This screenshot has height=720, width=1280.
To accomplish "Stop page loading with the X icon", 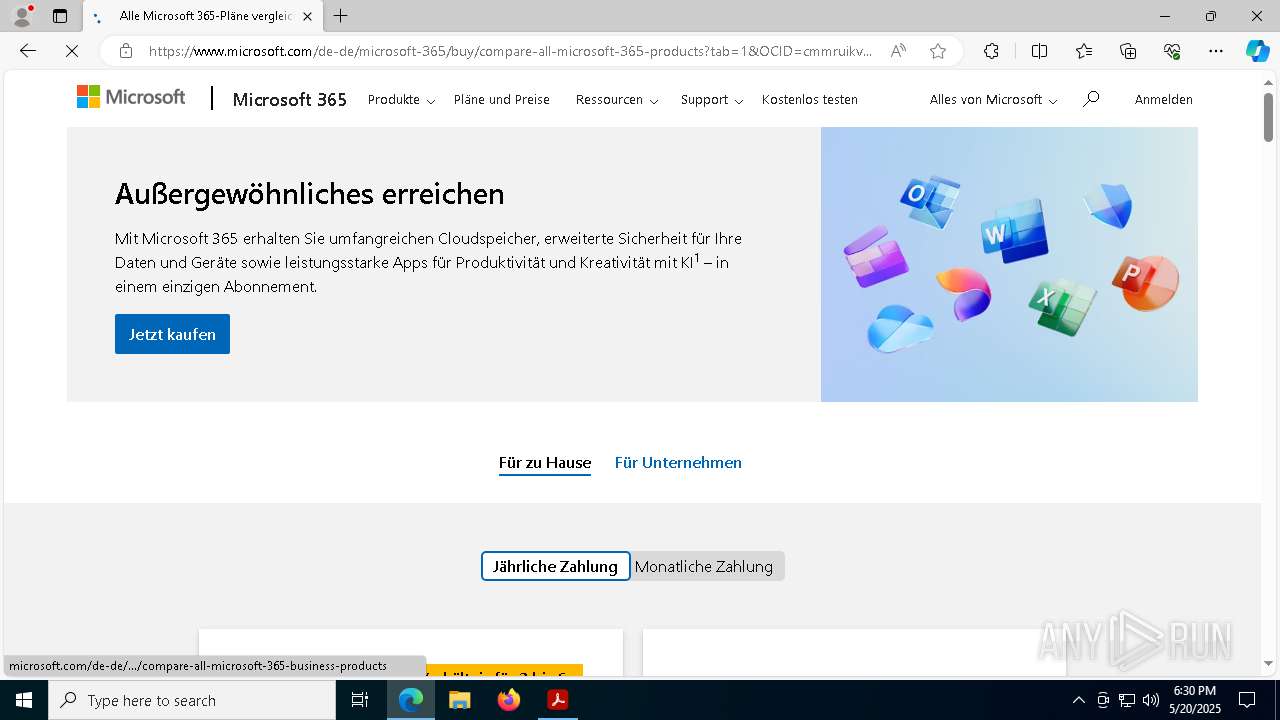I will pos(72,51).
